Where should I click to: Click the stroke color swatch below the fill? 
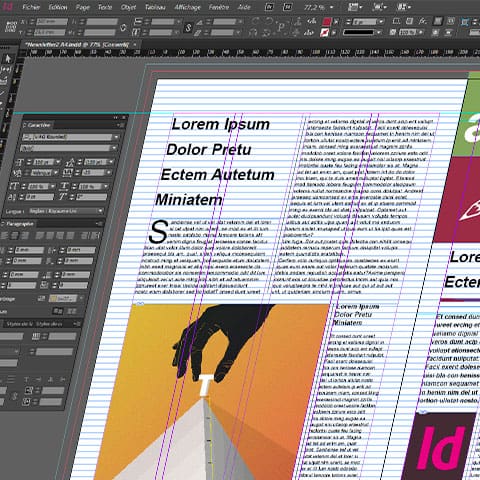pos(324,33)
